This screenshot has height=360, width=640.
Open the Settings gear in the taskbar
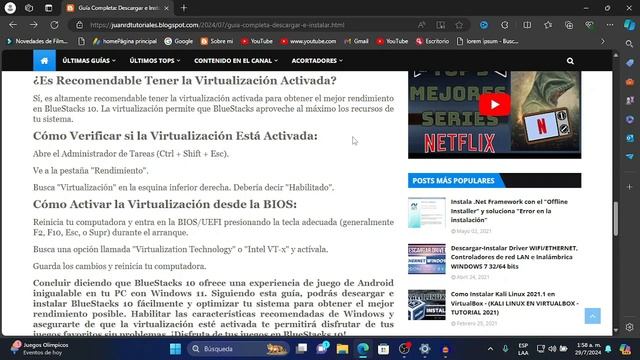click(x=424, y=349)
